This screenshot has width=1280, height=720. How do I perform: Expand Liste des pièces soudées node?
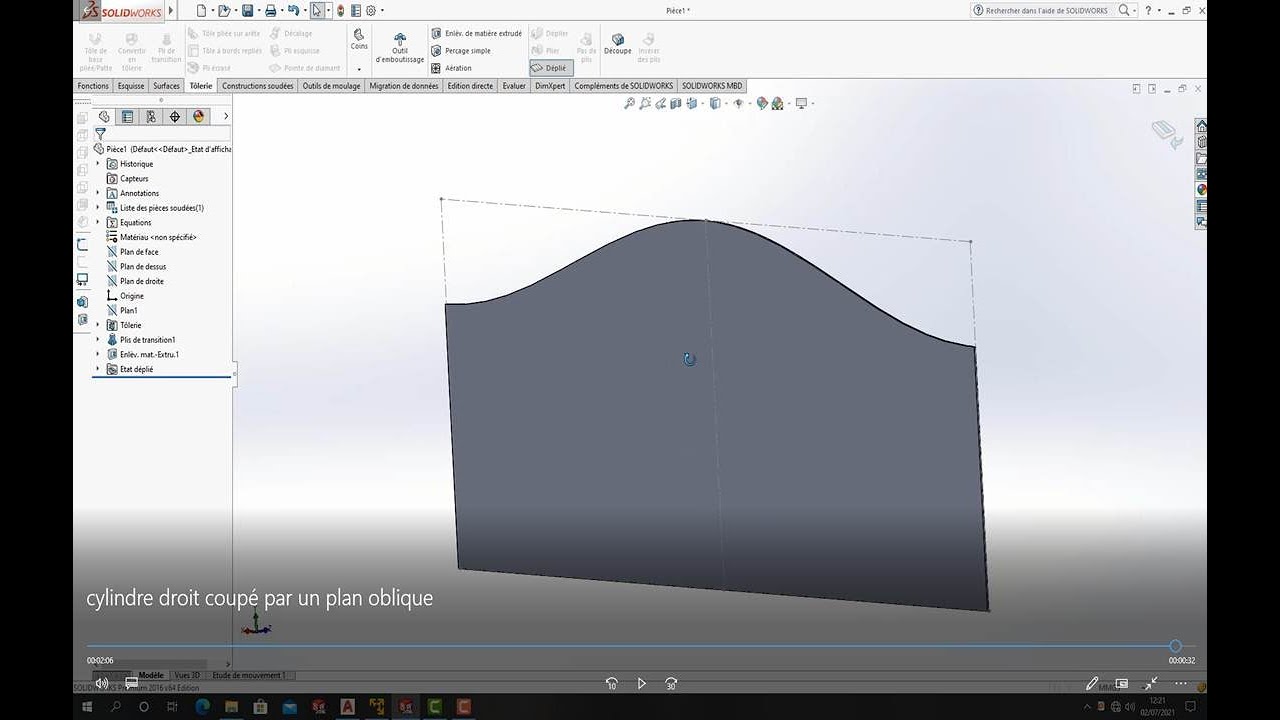[98, 208]
